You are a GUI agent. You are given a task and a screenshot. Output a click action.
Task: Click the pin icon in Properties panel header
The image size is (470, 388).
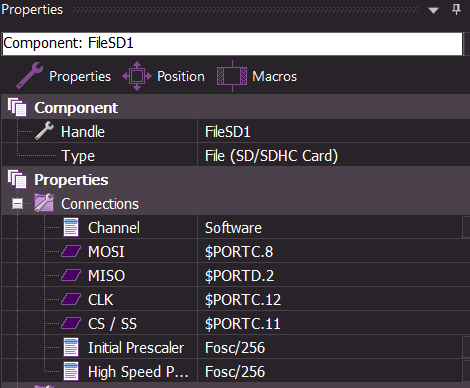click(456, 9)
